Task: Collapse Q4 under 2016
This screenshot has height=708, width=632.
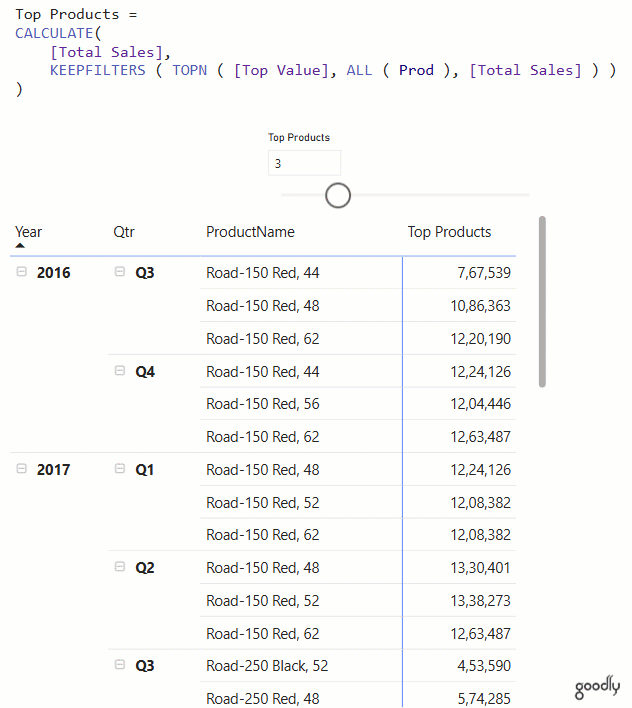Action: click(x=120, y=371)
